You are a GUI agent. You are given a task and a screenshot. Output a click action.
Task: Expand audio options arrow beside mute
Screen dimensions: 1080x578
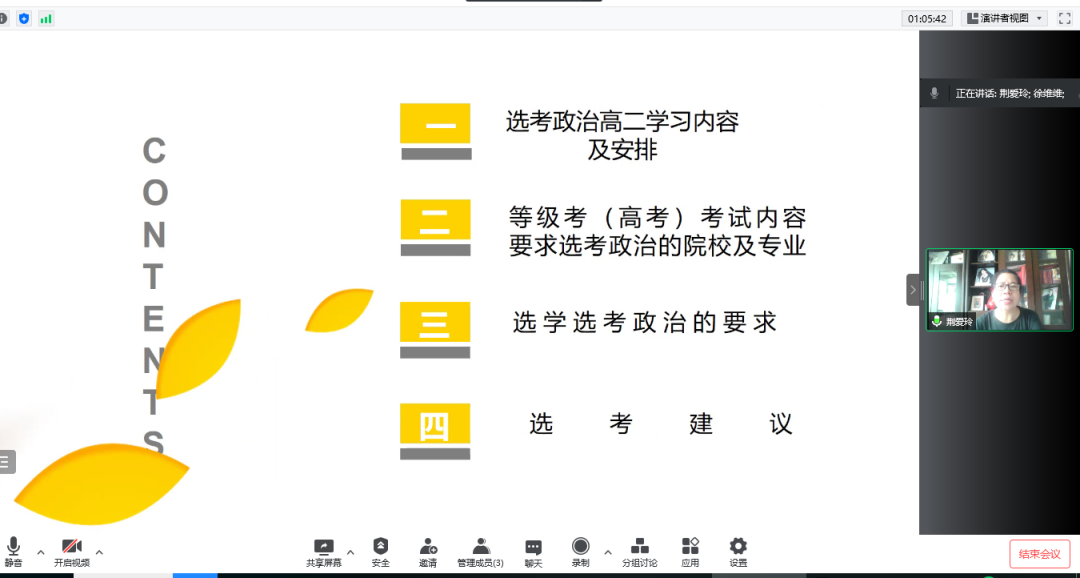tap(41, 551)
